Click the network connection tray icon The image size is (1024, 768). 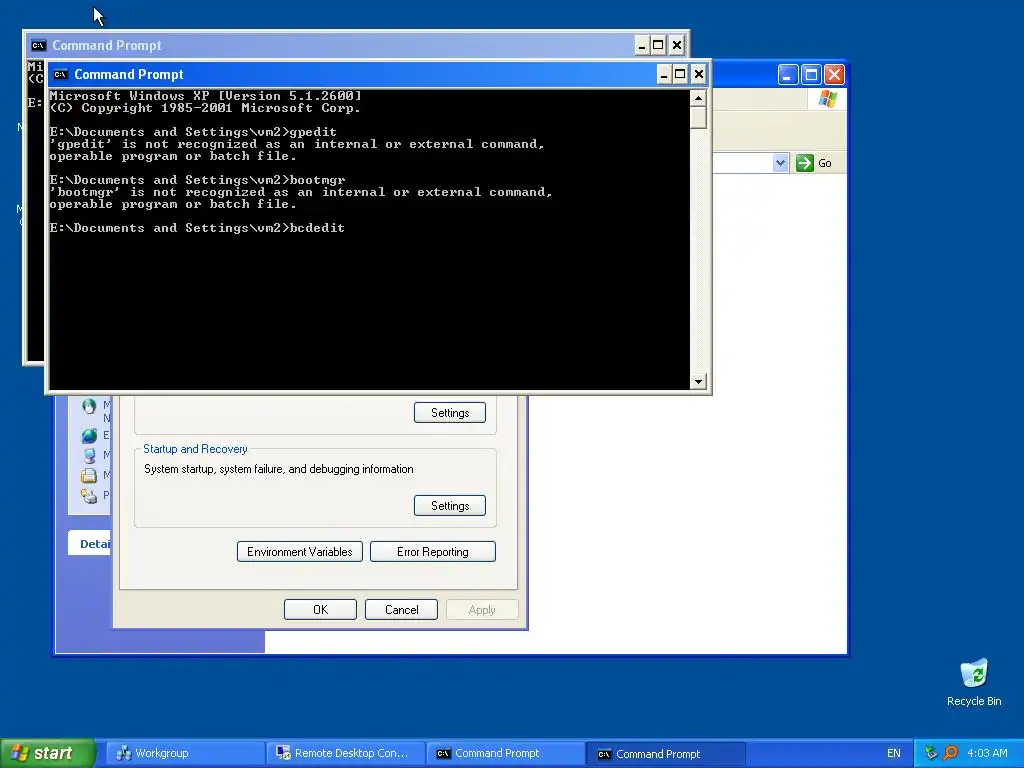(x=931, y=753)
